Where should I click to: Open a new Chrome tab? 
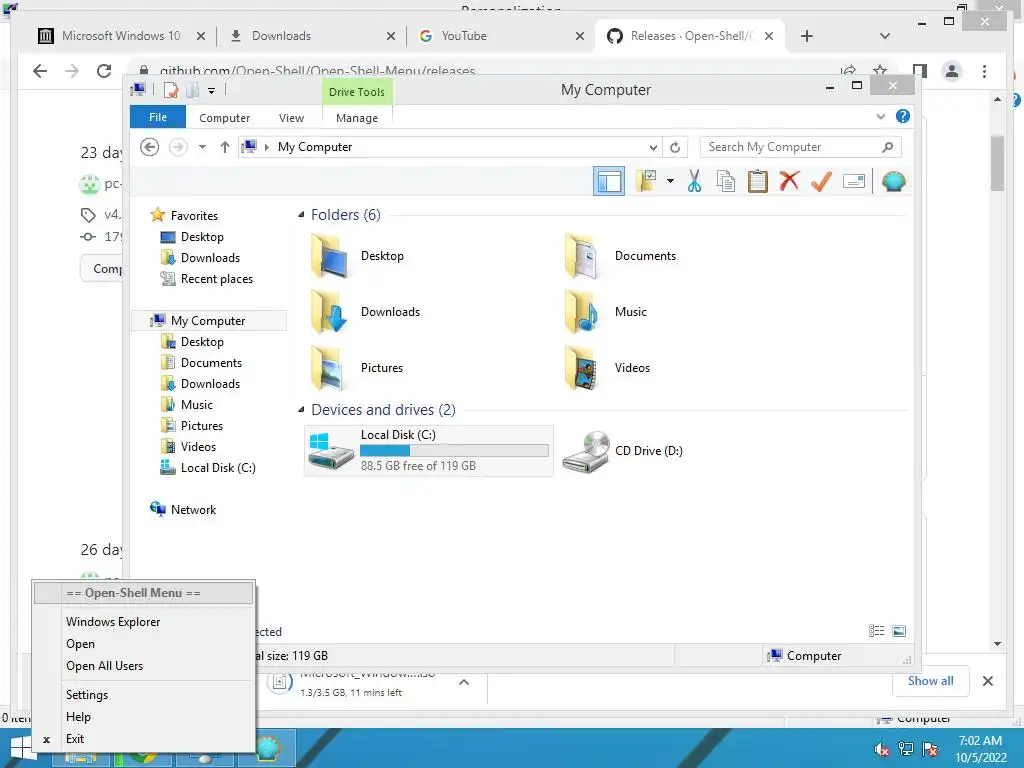click(x=807, y=36)
